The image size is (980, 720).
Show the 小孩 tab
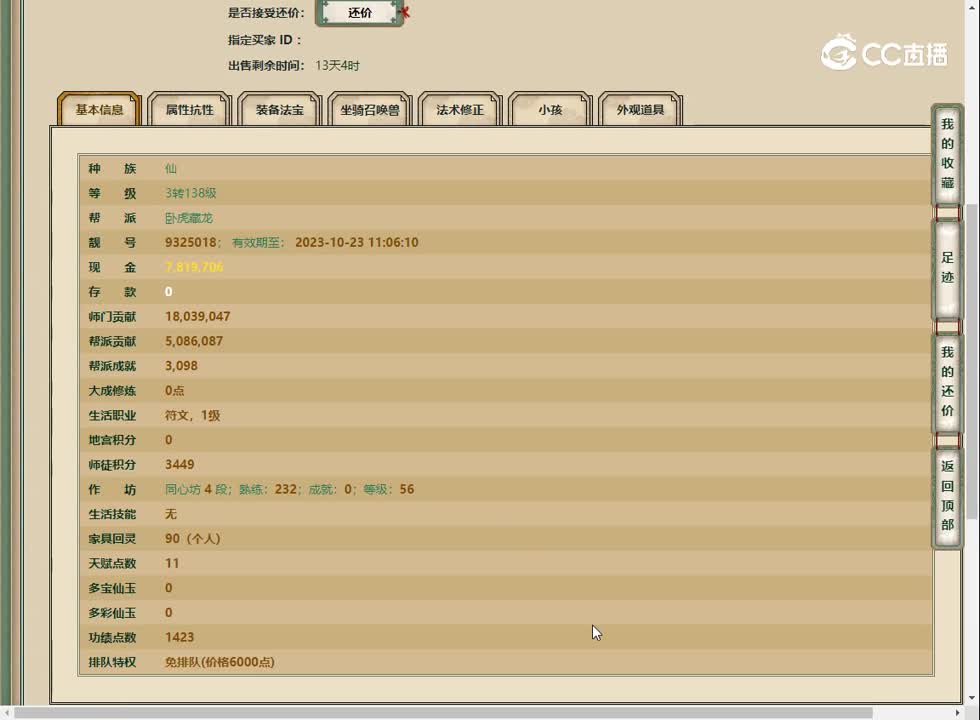[549, 110]
